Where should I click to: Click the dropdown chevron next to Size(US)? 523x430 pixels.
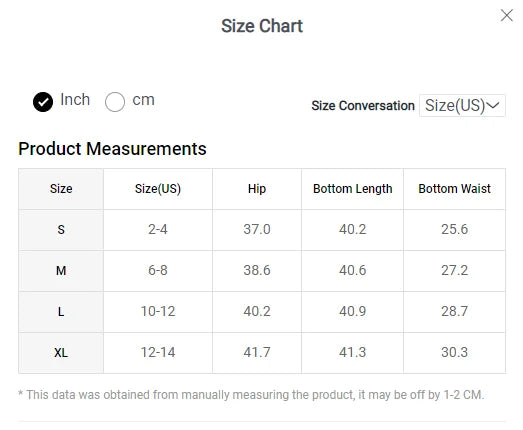493,105
